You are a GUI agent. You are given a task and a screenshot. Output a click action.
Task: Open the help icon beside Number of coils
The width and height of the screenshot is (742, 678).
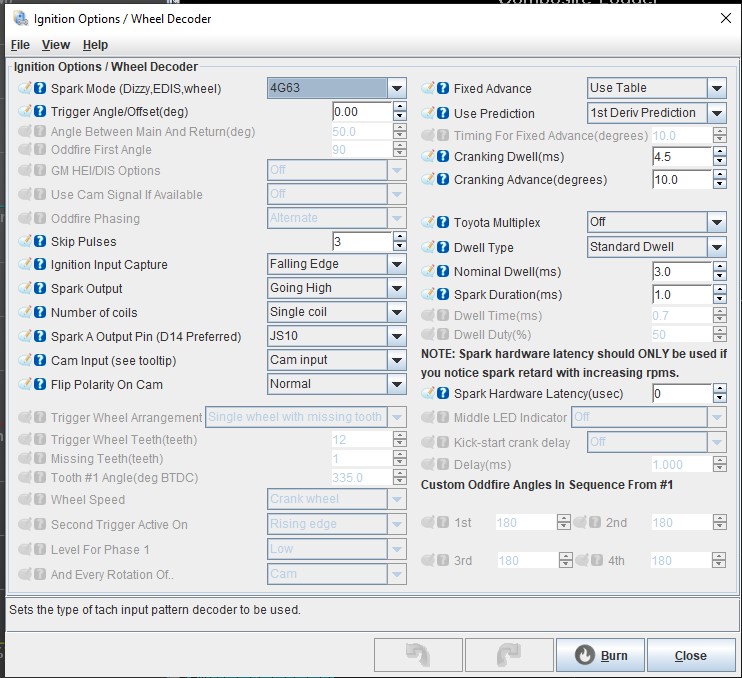[x=41, y=313]
